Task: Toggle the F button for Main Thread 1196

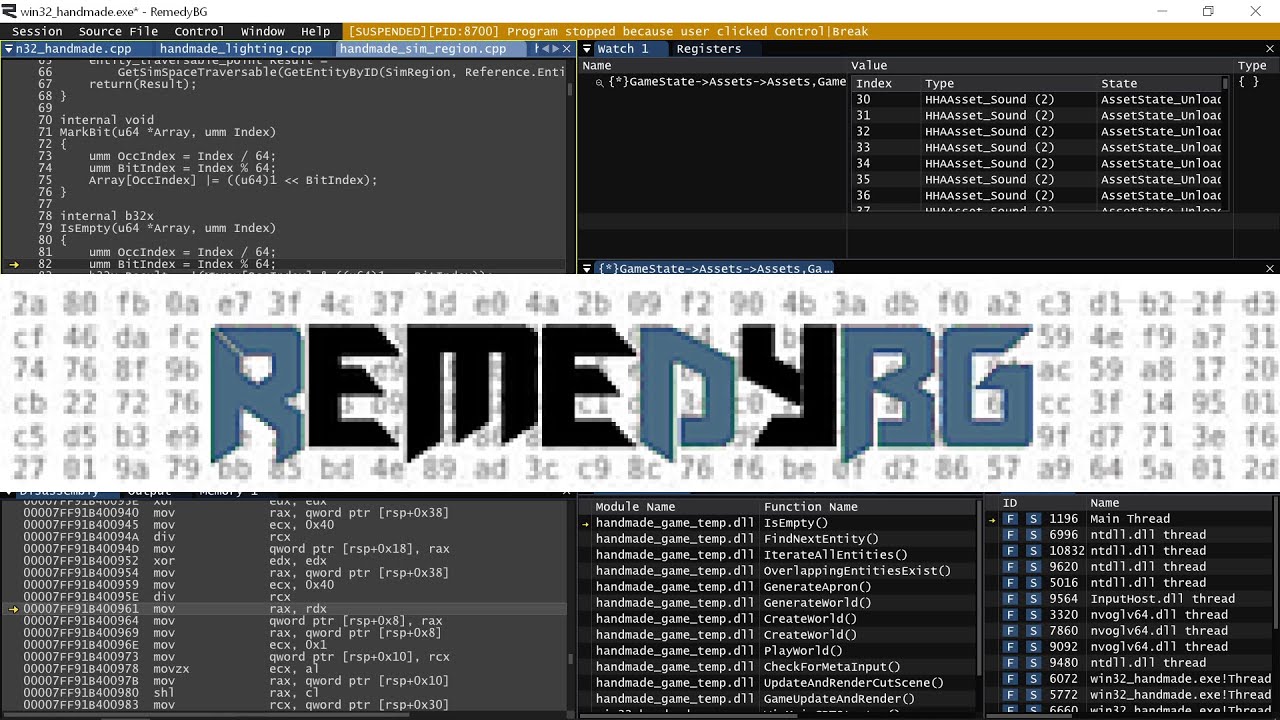Action: click(1011, 519)
